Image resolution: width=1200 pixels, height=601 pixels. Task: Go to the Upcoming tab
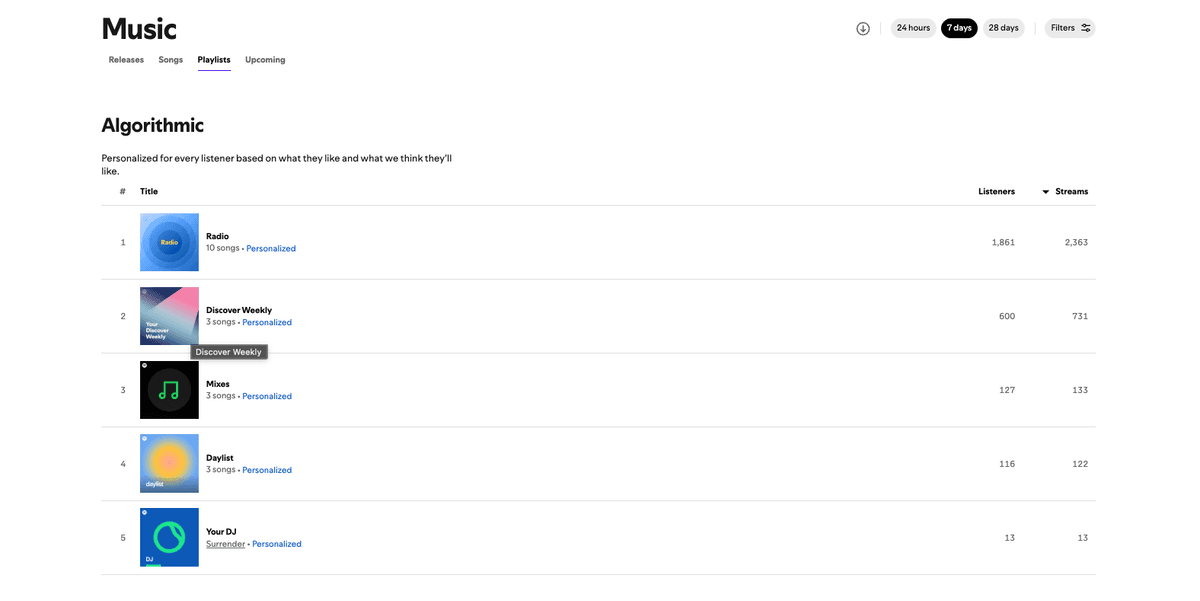pyautogui.click(x=265, y=60)
